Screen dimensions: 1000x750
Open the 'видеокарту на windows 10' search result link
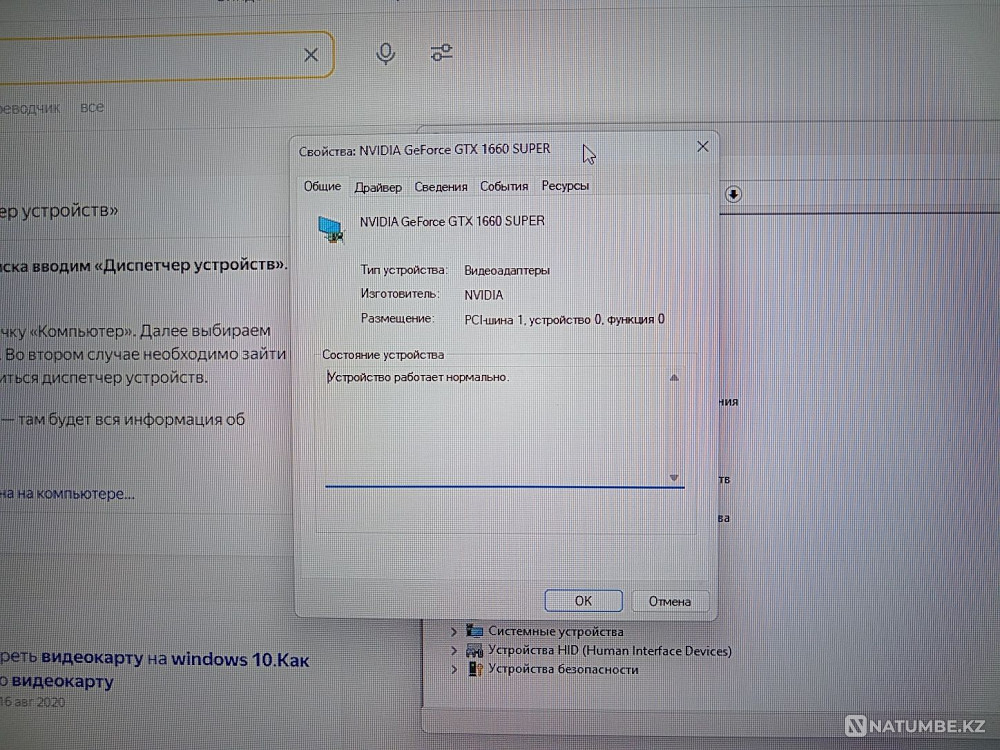154,670
